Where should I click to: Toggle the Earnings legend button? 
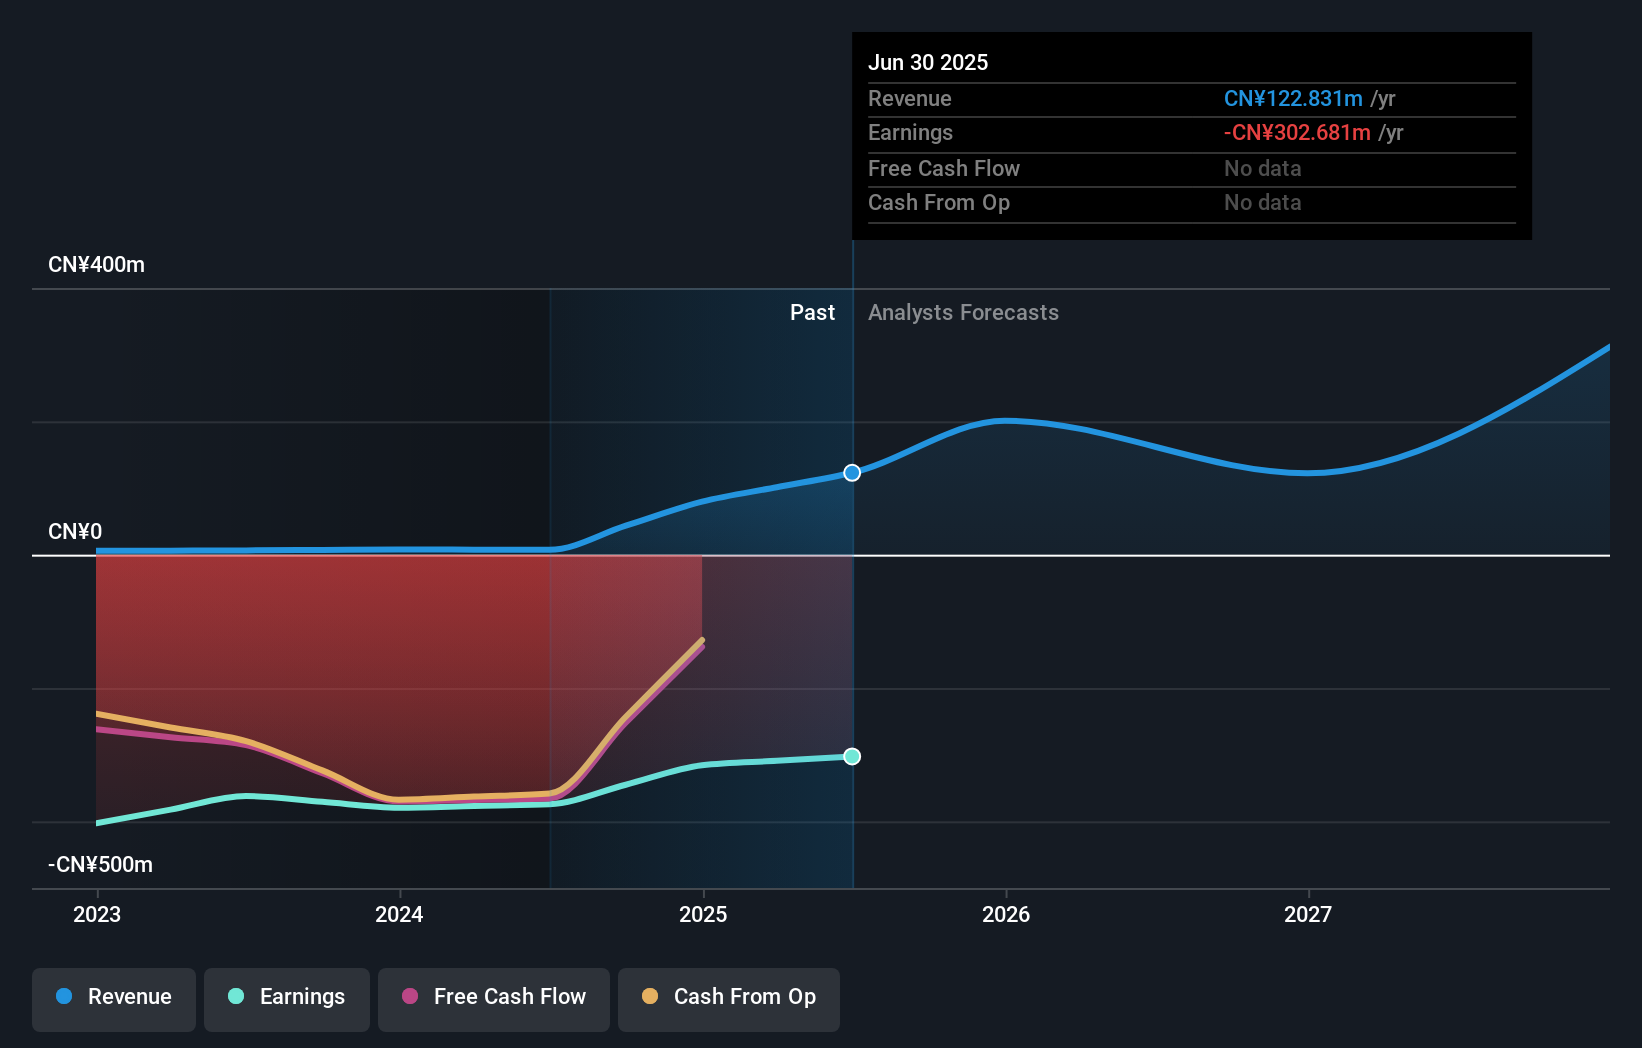click(x=287, y=999)
